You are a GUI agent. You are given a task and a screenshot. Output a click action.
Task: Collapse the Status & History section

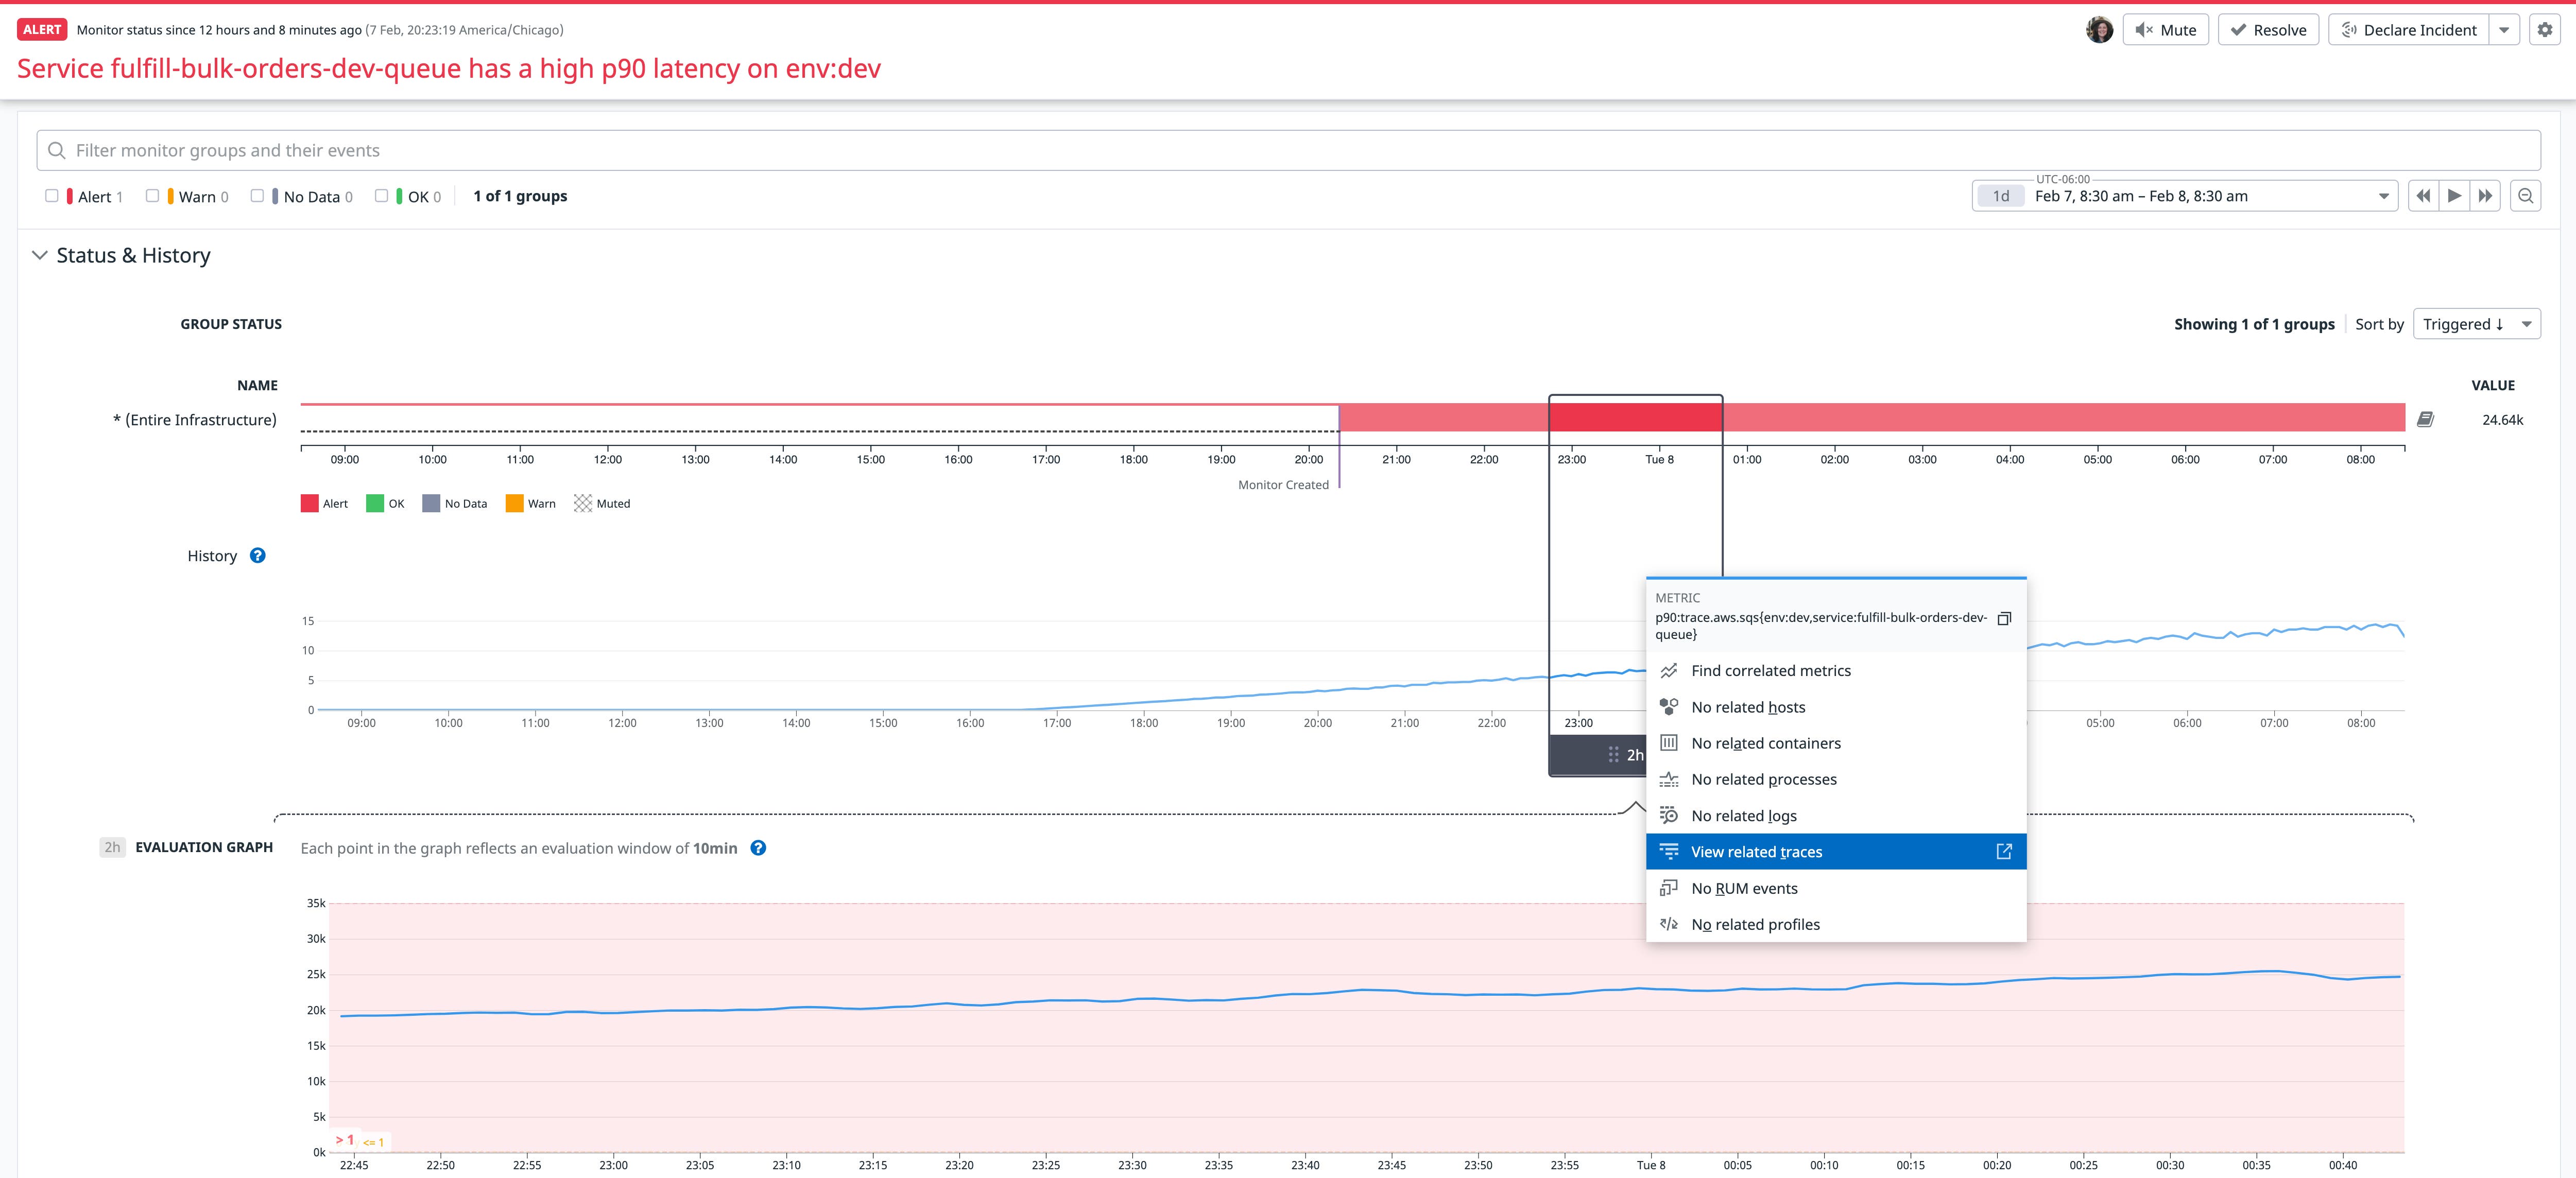[x=39, y=255]
